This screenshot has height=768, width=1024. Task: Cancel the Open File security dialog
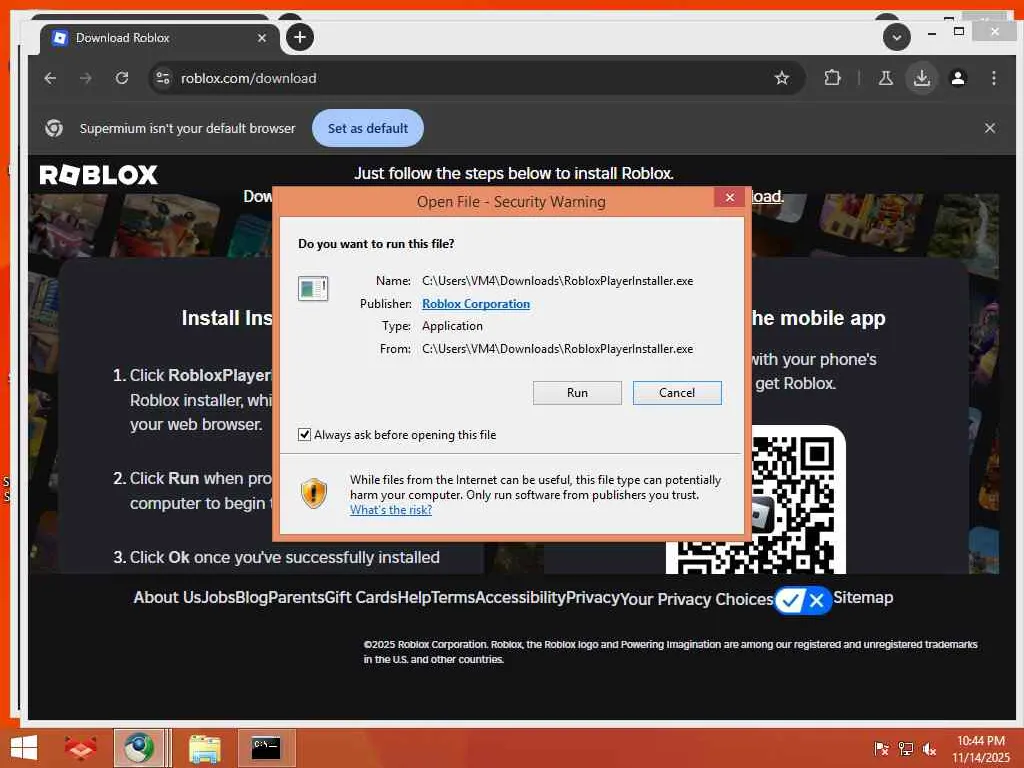[677, 392]
